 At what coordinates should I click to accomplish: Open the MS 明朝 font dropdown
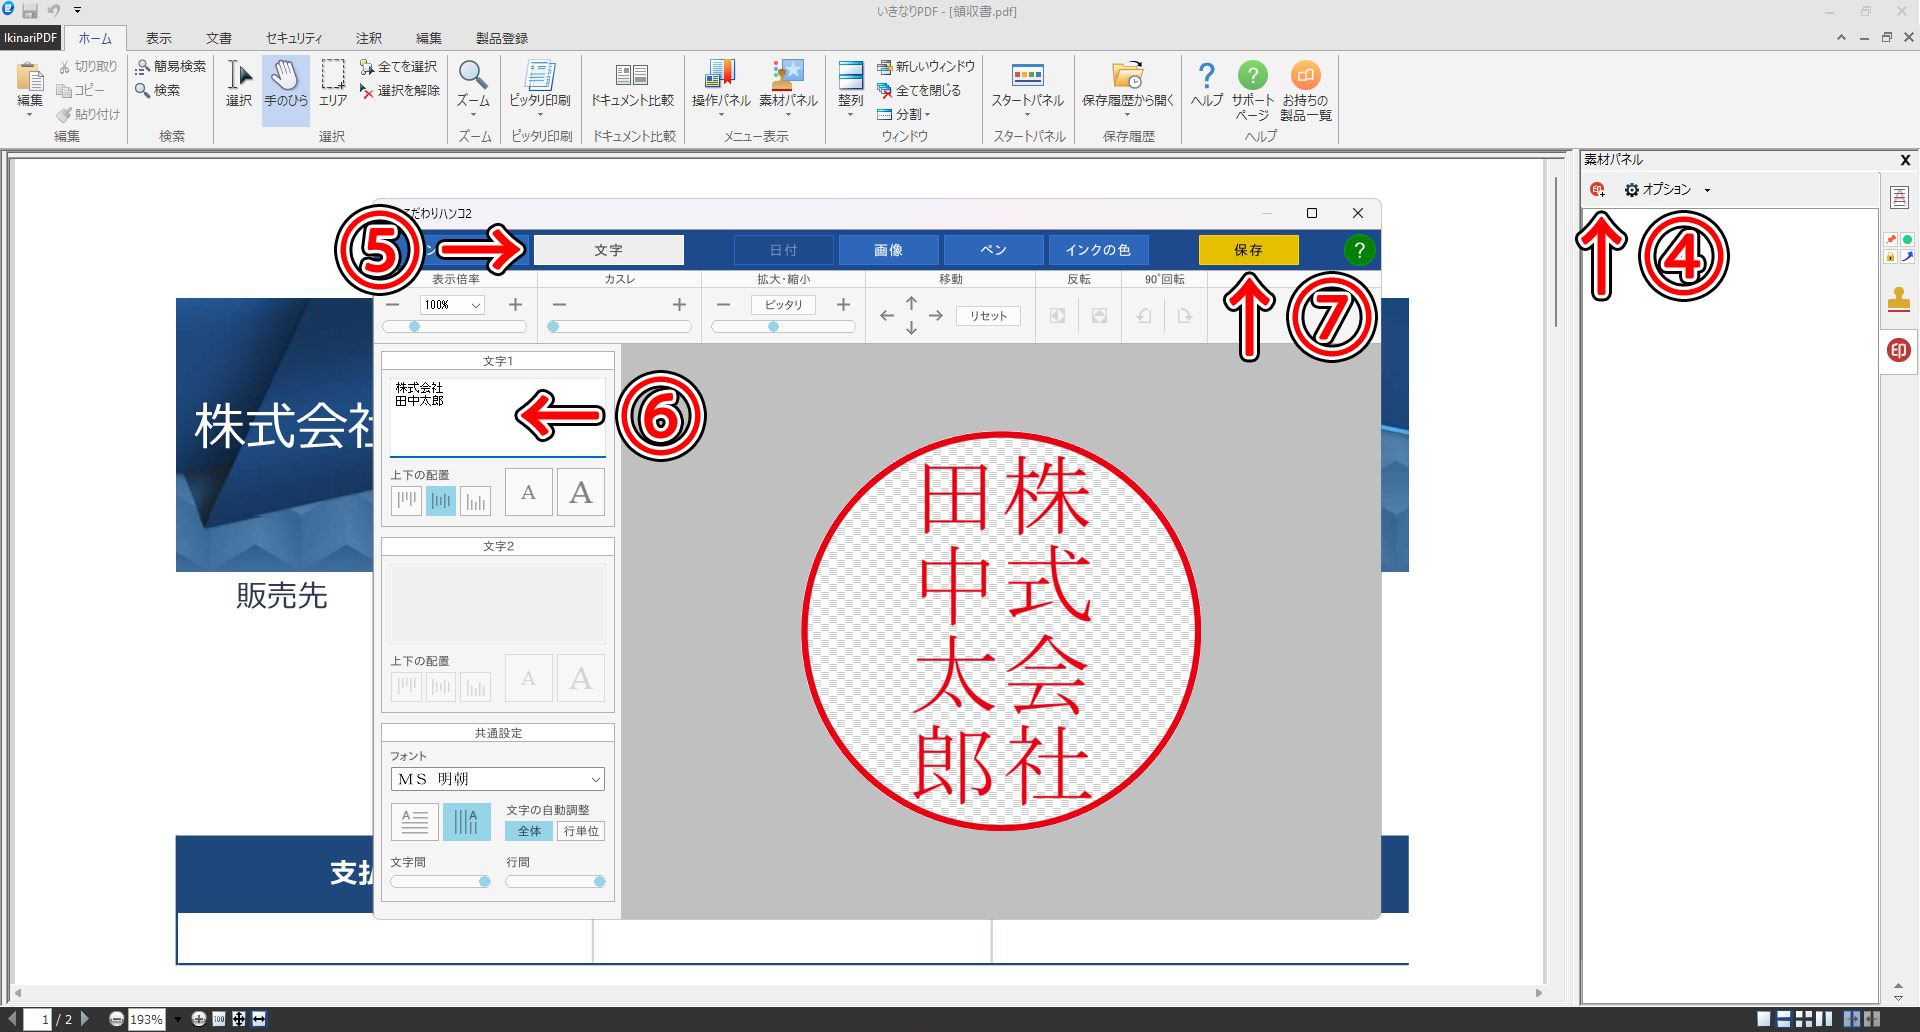coord(498,779)
